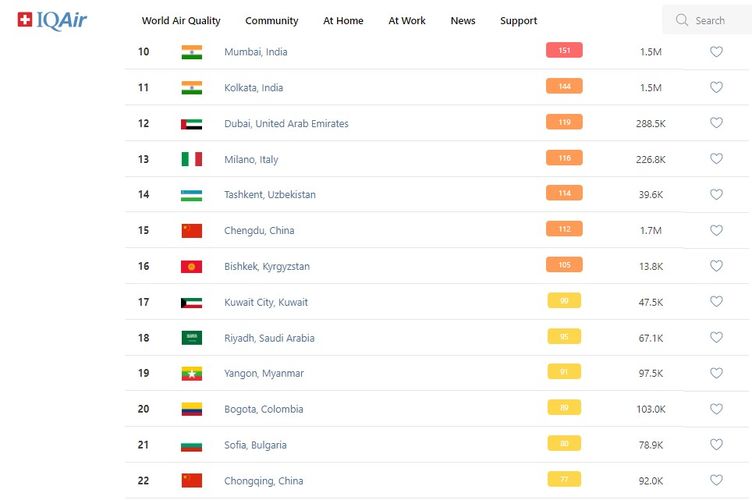Click the Kyrgyzstan flag icon
The height and width of the screenshot is (500, 752).
click(191, 266)
